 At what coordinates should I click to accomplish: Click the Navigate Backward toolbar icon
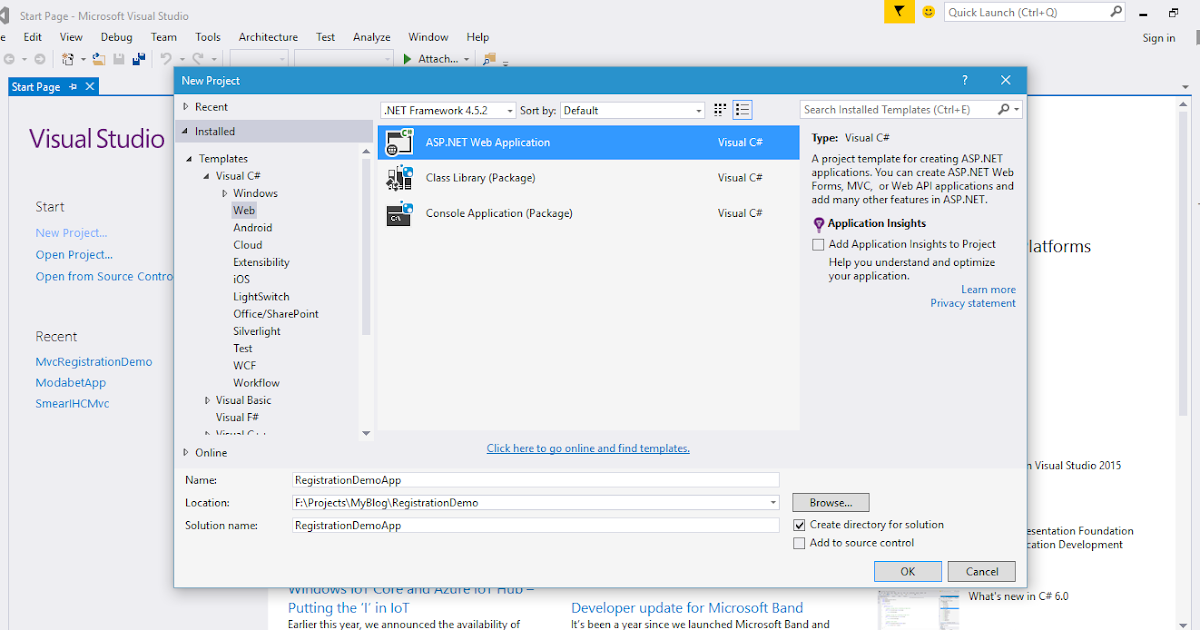[x=8, y=59]
